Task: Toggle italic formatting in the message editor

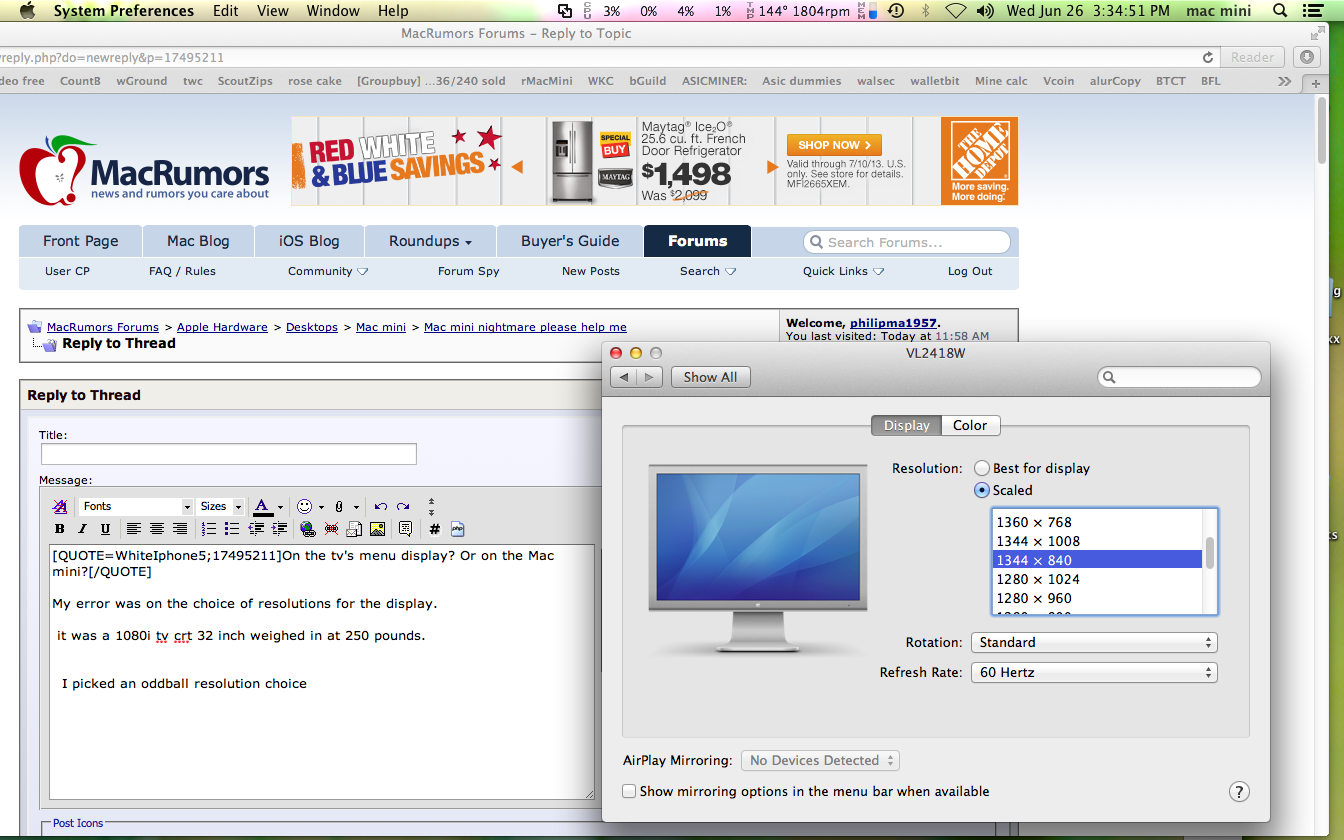Action: point(82,529)
